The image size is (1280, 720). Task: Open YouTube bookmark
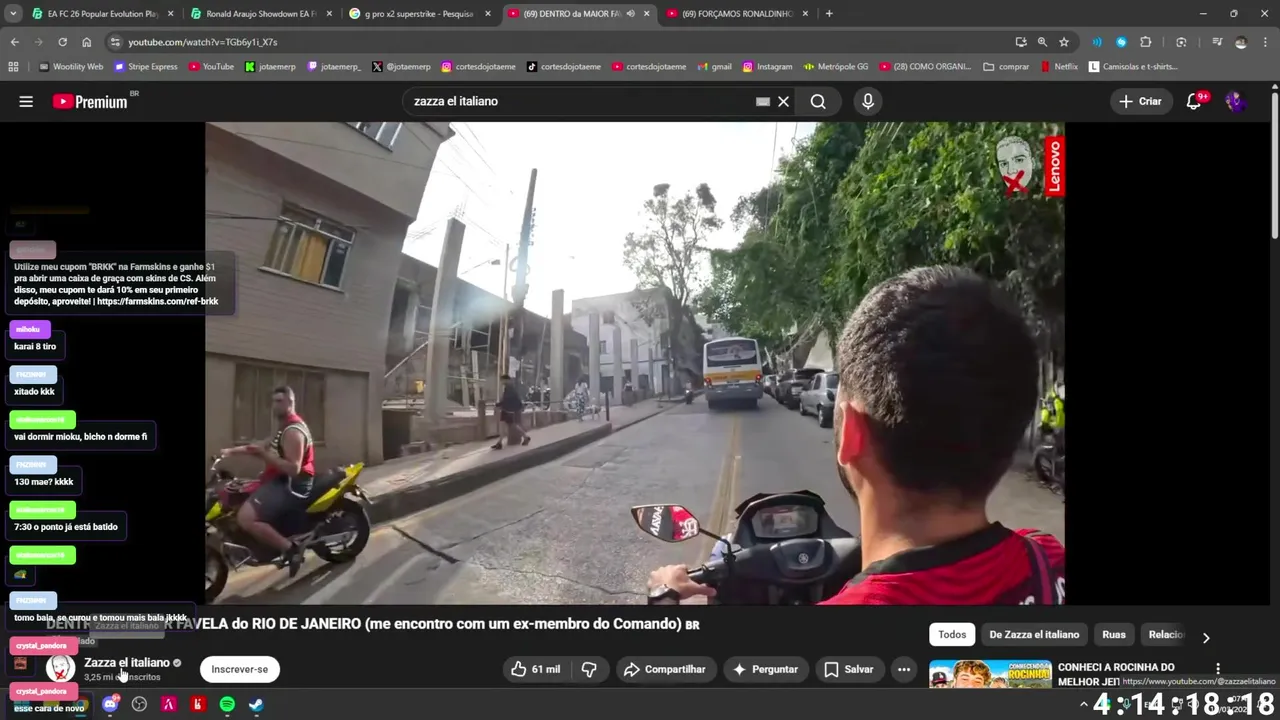click(211, 67)
